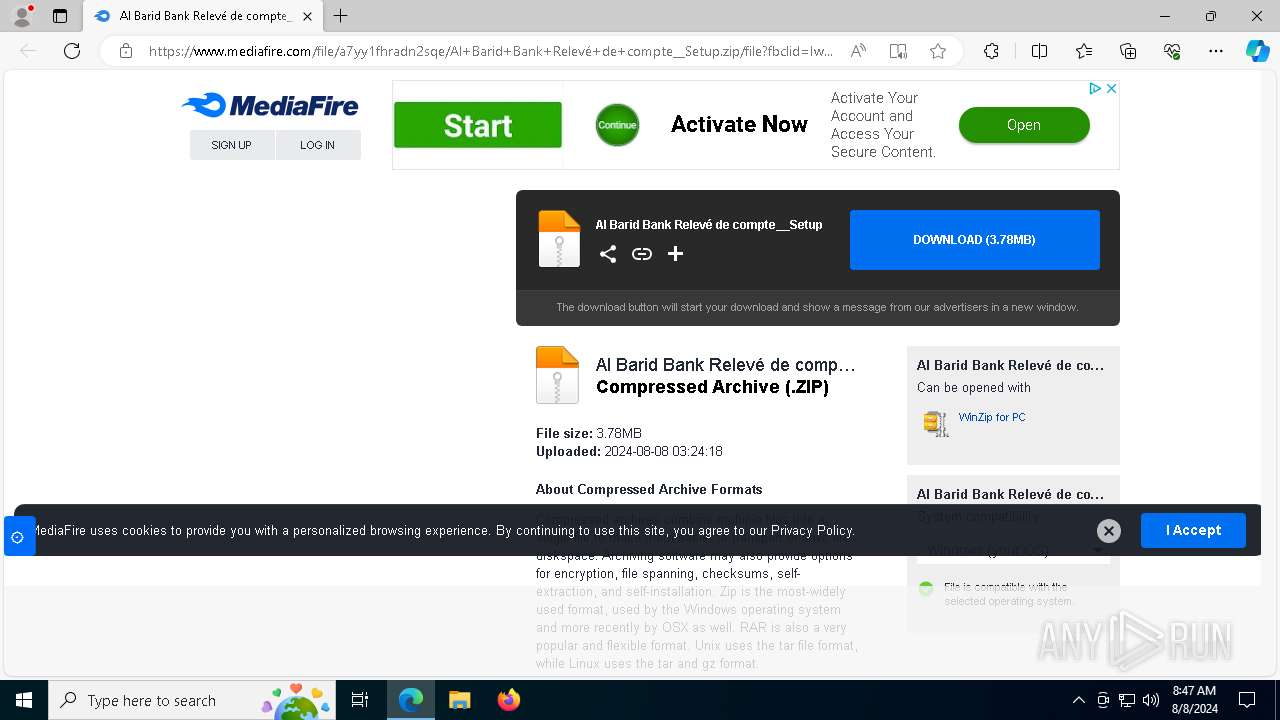The height and width of the screenshot is (720, 1280).
Task: Click the green Start ad button
Action: click(477, 125)
